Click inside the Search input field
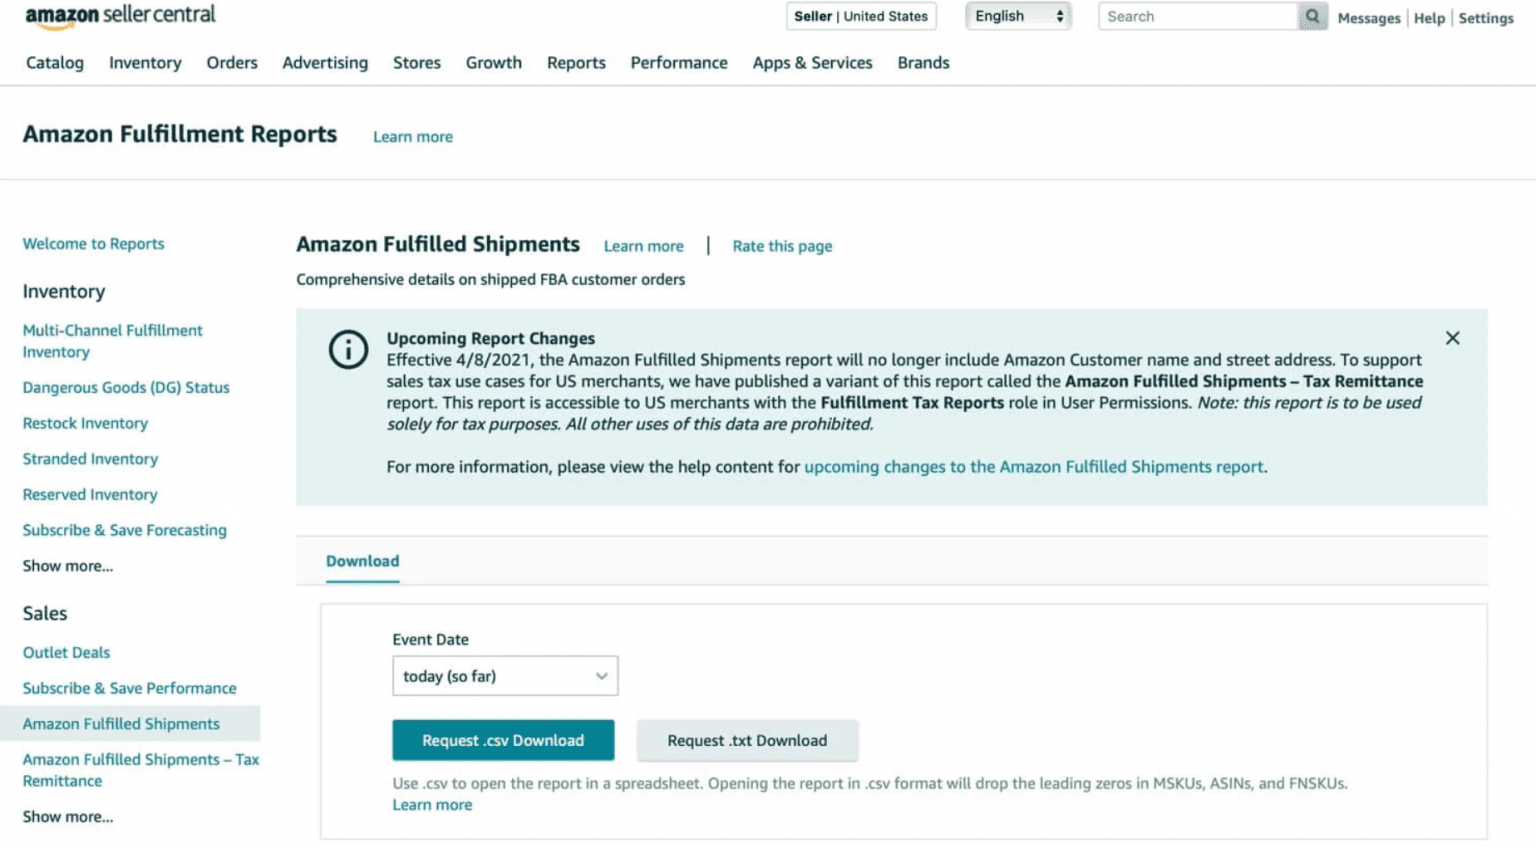This screenshot has height=849, width=1536. (1200, 16)
